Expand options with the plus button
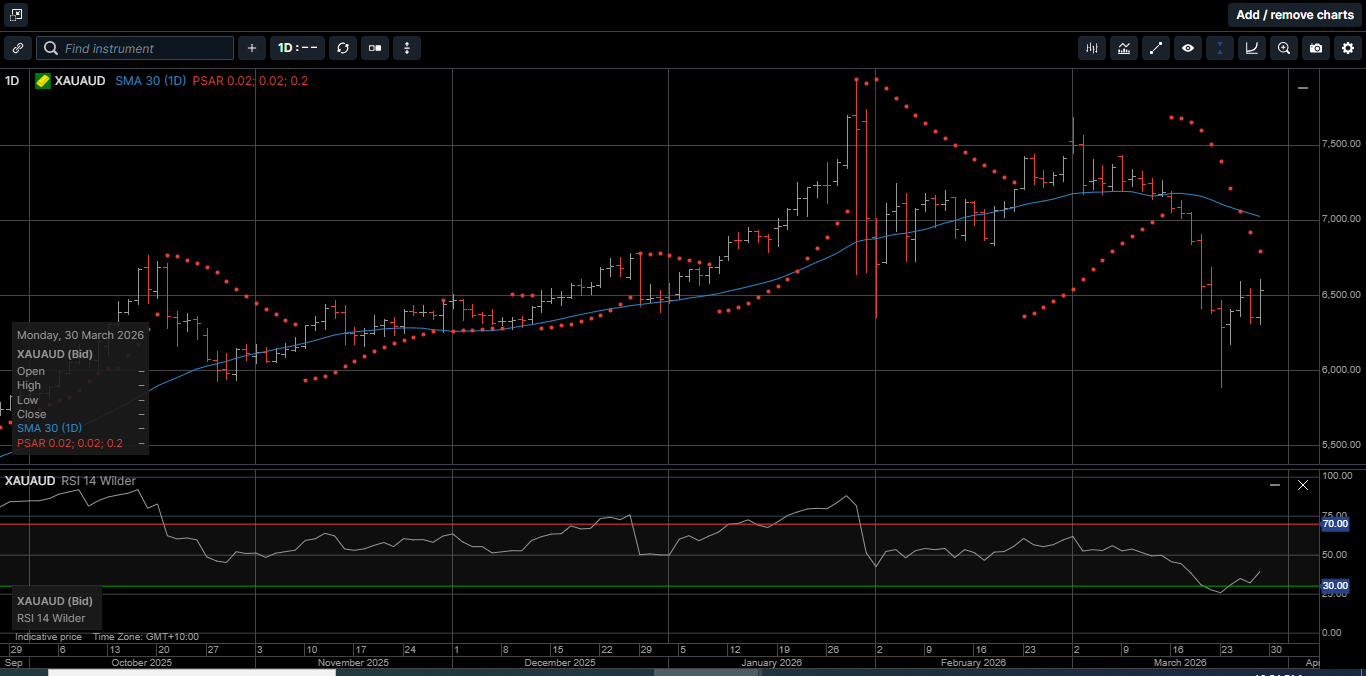 click(251, 47)
